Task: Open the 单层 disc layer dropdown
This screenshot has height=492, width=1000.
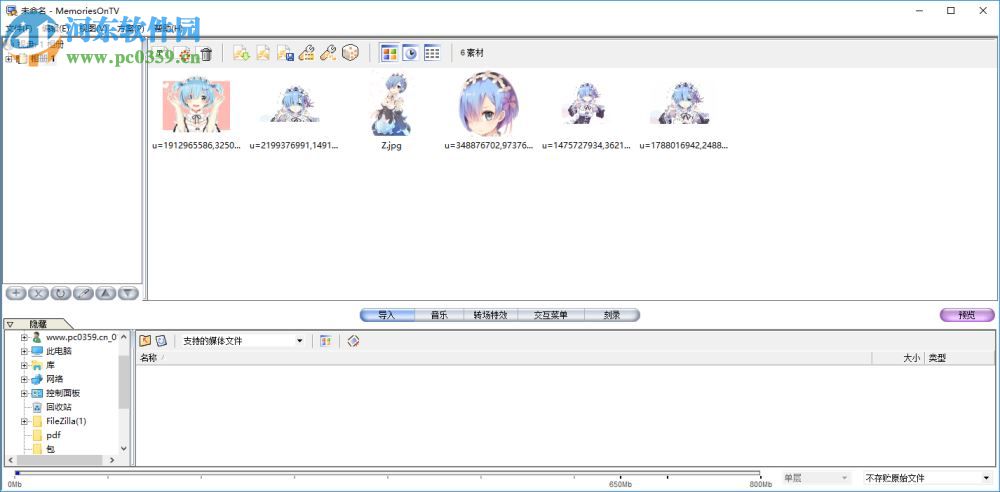Action: (x=817, y=478)
